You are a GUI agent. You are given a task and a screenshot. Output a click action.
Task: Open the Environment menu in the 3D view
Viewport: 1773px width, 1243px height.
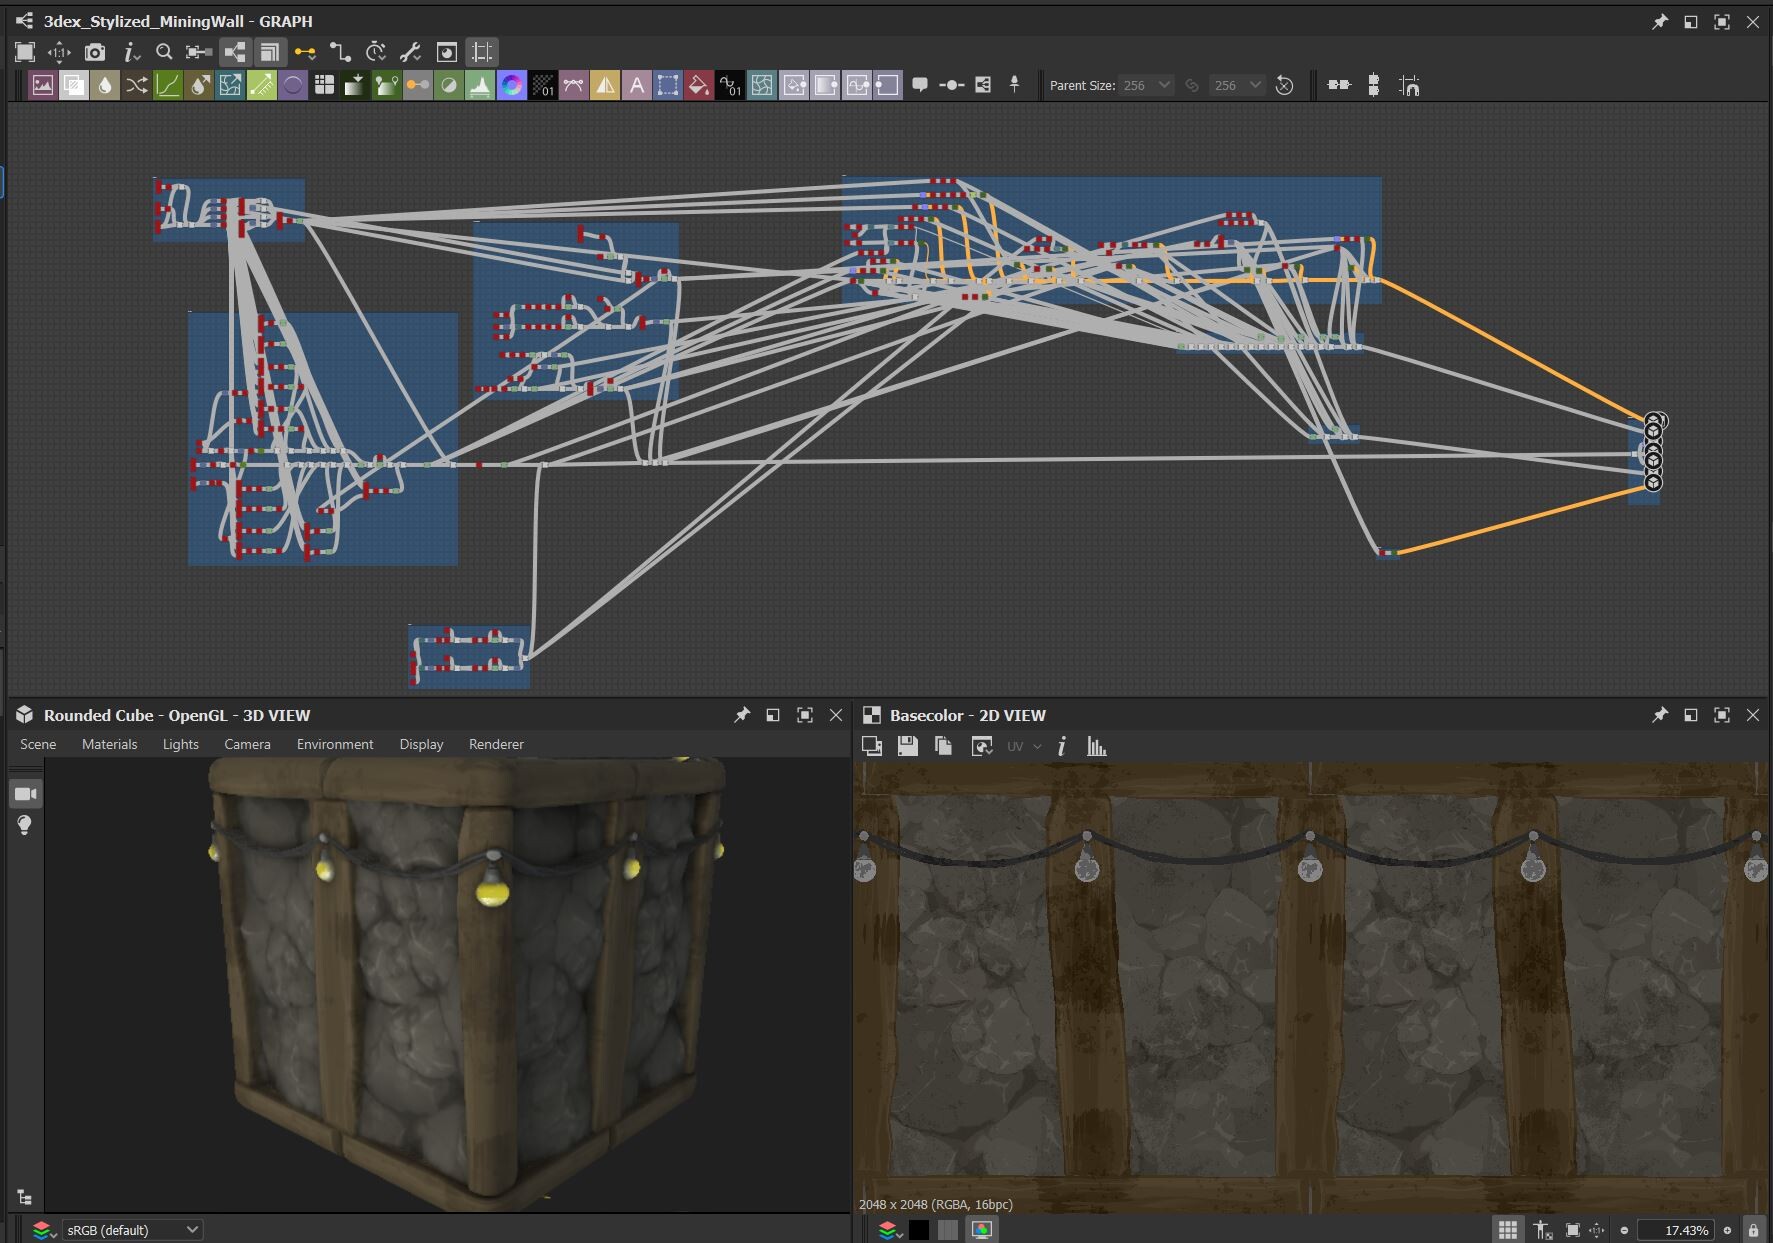coord(335,744)
